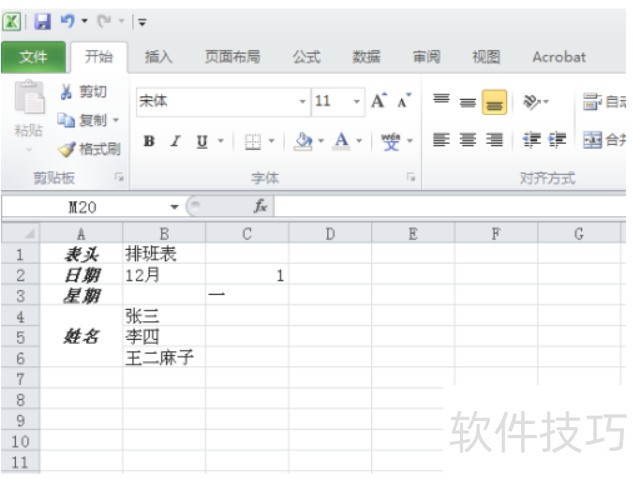
Task: Click the Name Box showing M20
Action: [x=83, y=207]
